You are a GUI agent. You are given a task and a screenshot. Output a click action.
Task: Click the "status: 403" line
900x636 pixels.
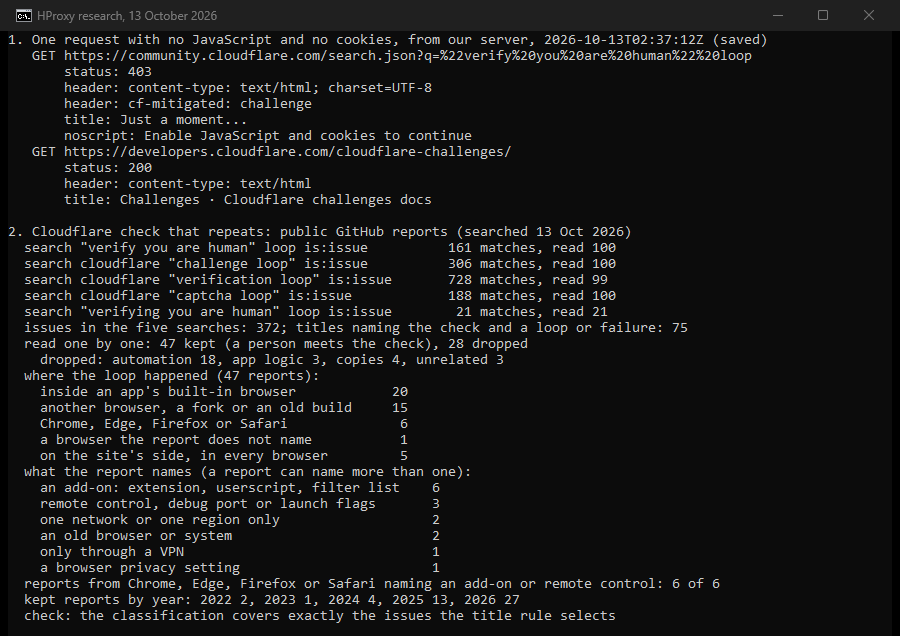coord(108,72)
